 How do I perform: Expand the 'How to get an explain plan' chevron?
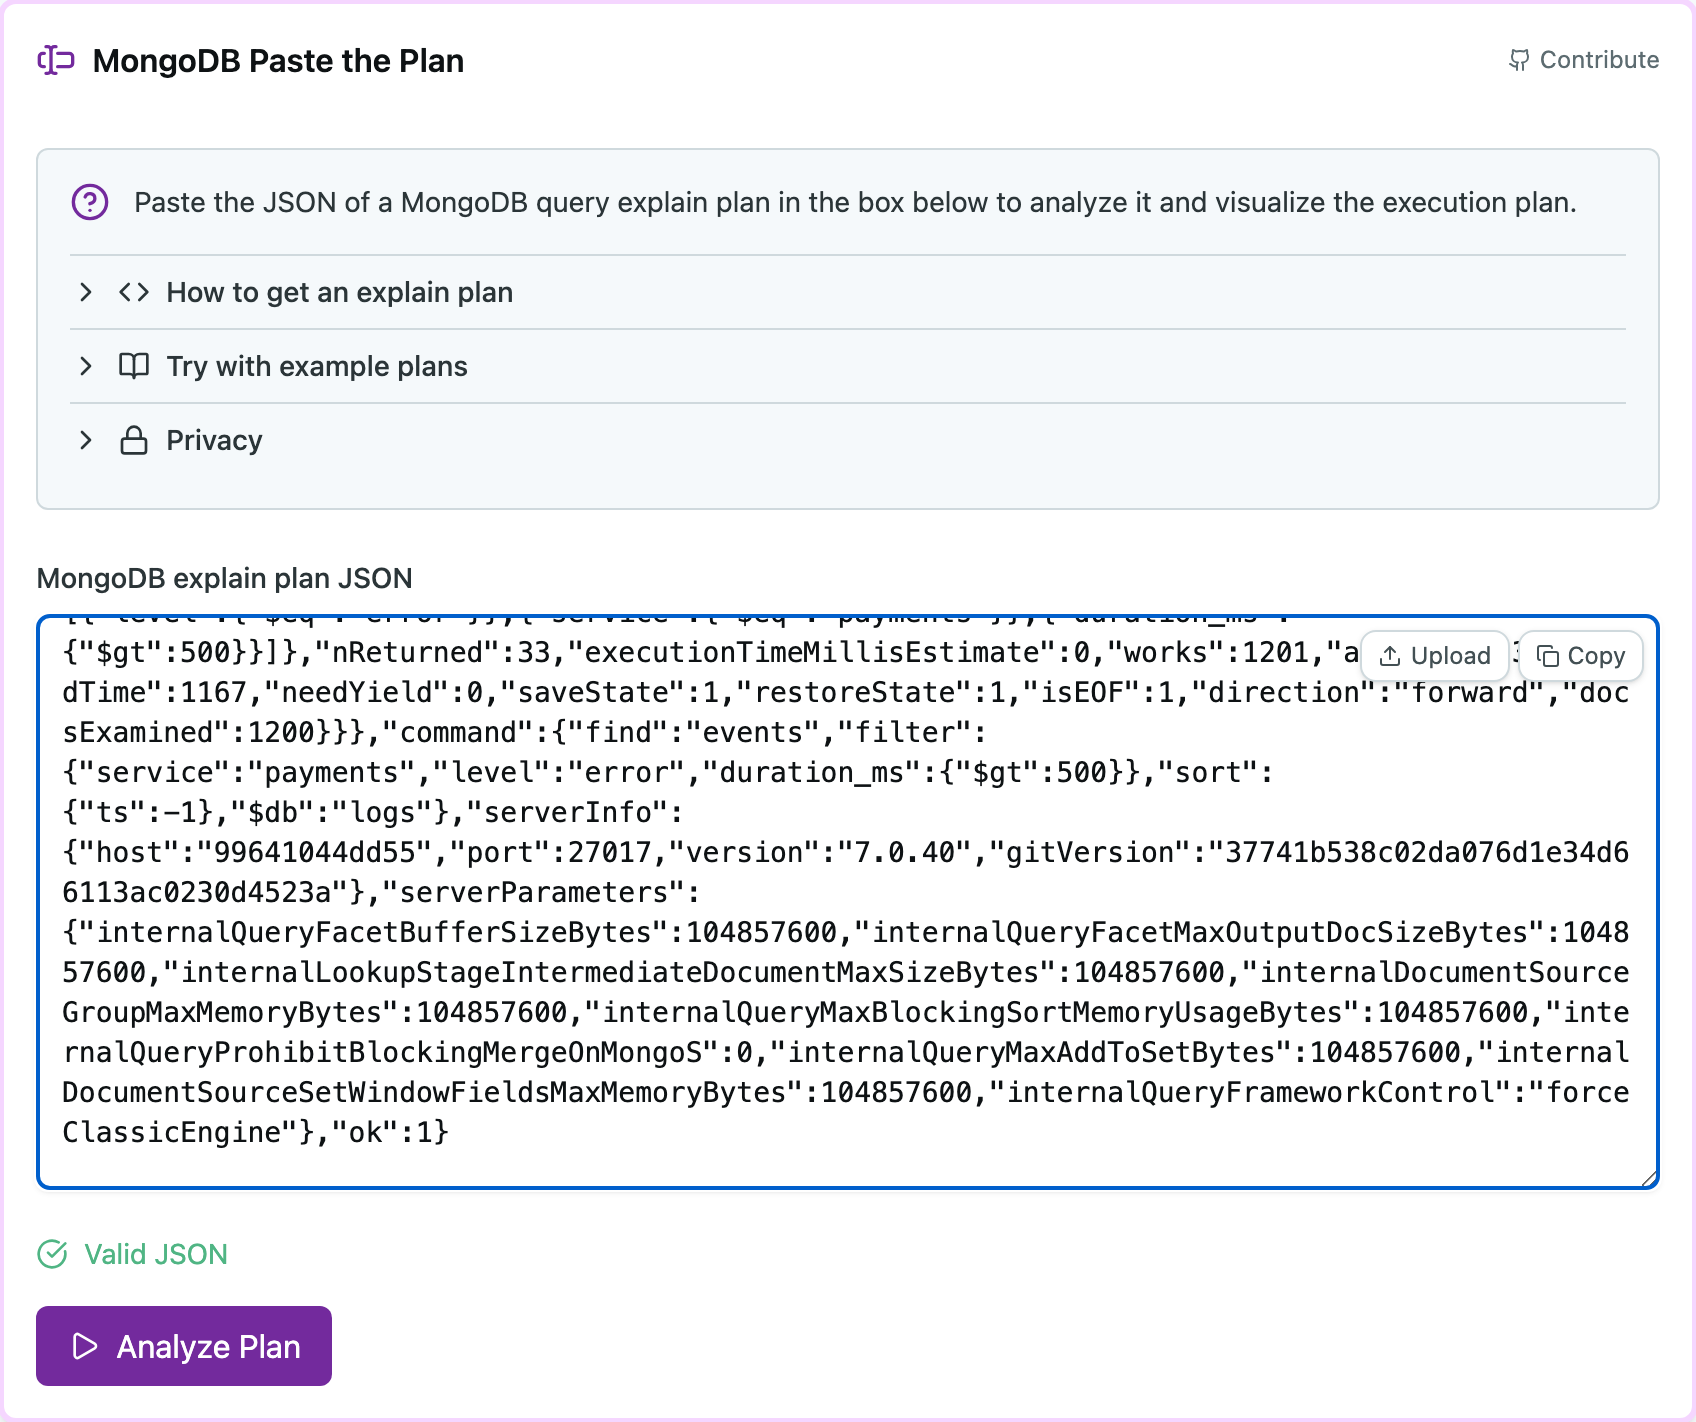click(86, 292)
